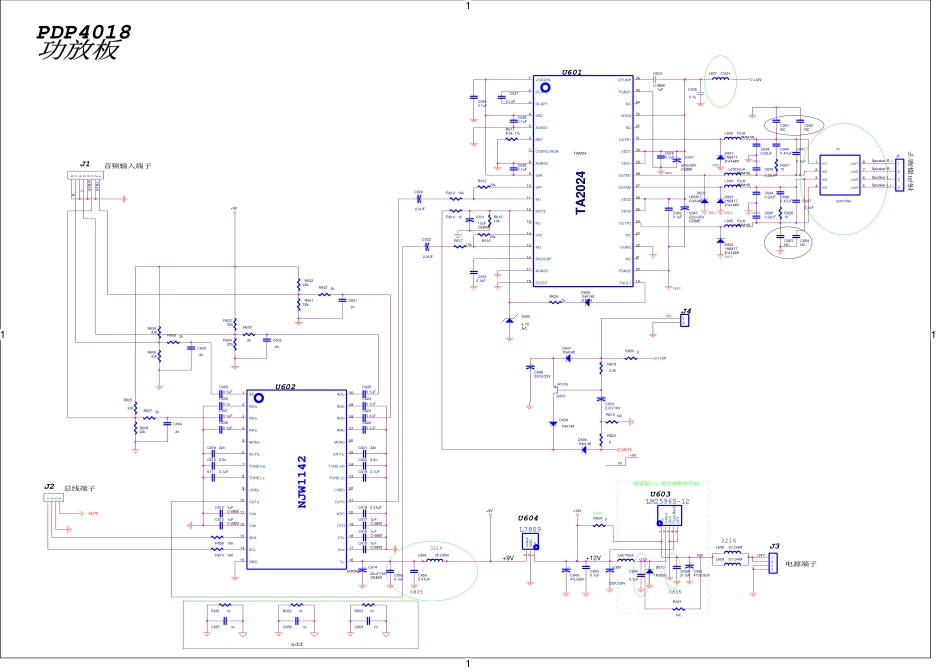Select the 3216 inductor label near J3
This screenshot has height=672, width=950.
728,540
